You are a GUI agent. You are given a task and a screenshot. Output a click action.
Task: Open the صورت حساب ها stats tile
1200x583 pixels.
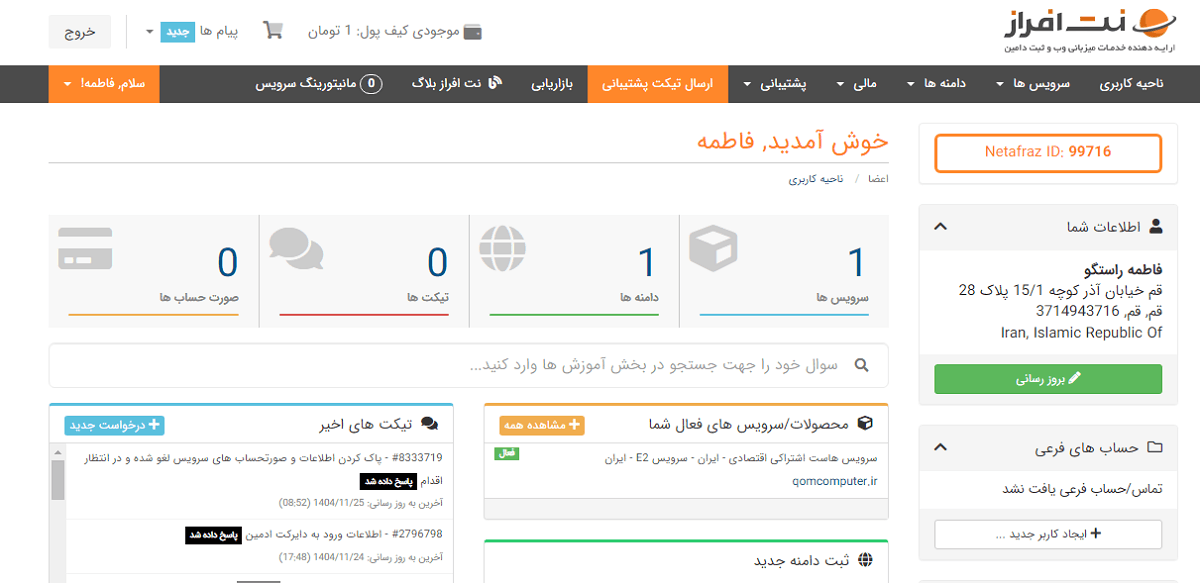point(153,271)
